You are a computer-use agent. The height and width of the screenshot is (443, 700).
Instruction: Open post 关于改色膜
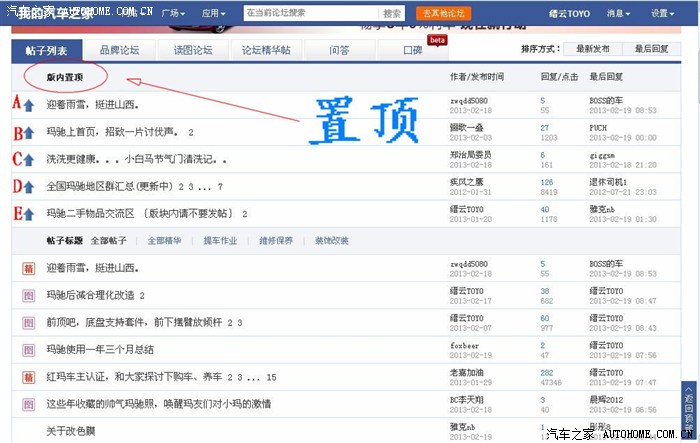[x=71, y=431]
